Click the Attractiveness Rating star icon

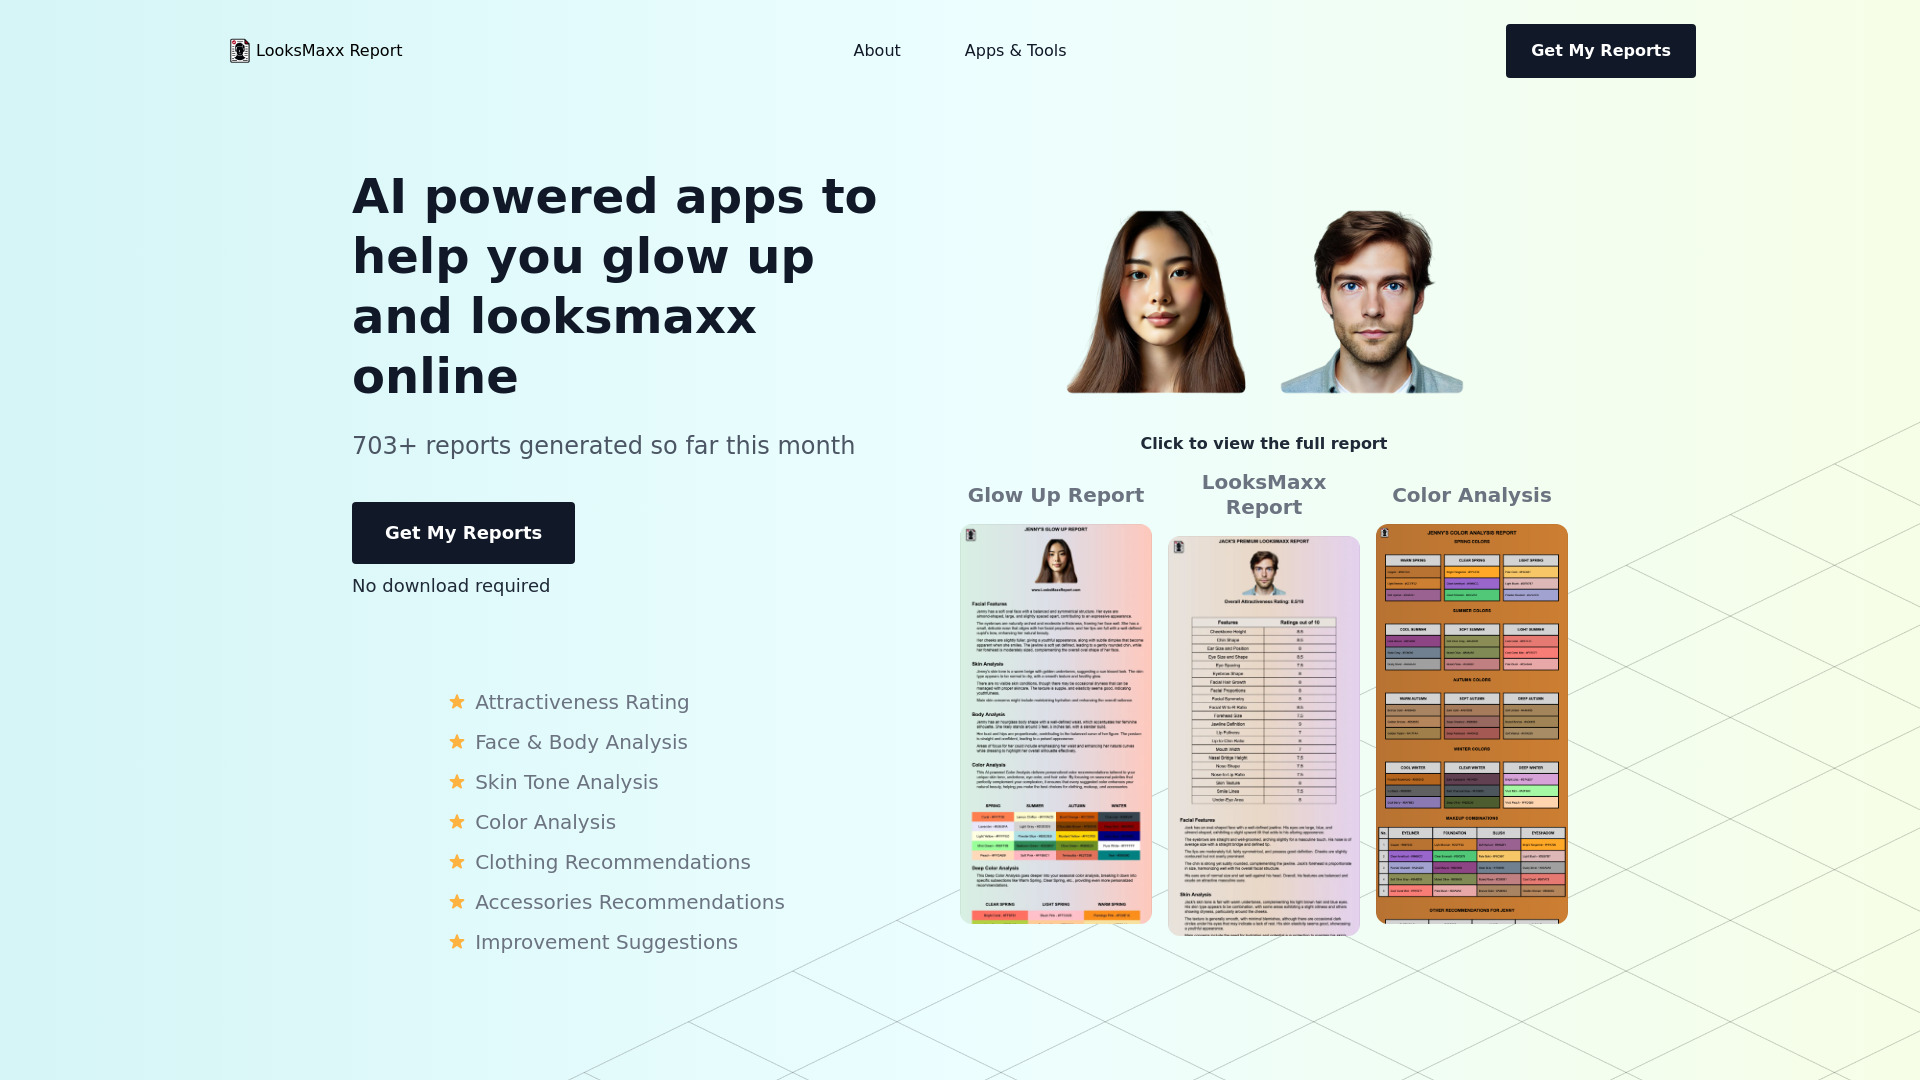(456, 702)
